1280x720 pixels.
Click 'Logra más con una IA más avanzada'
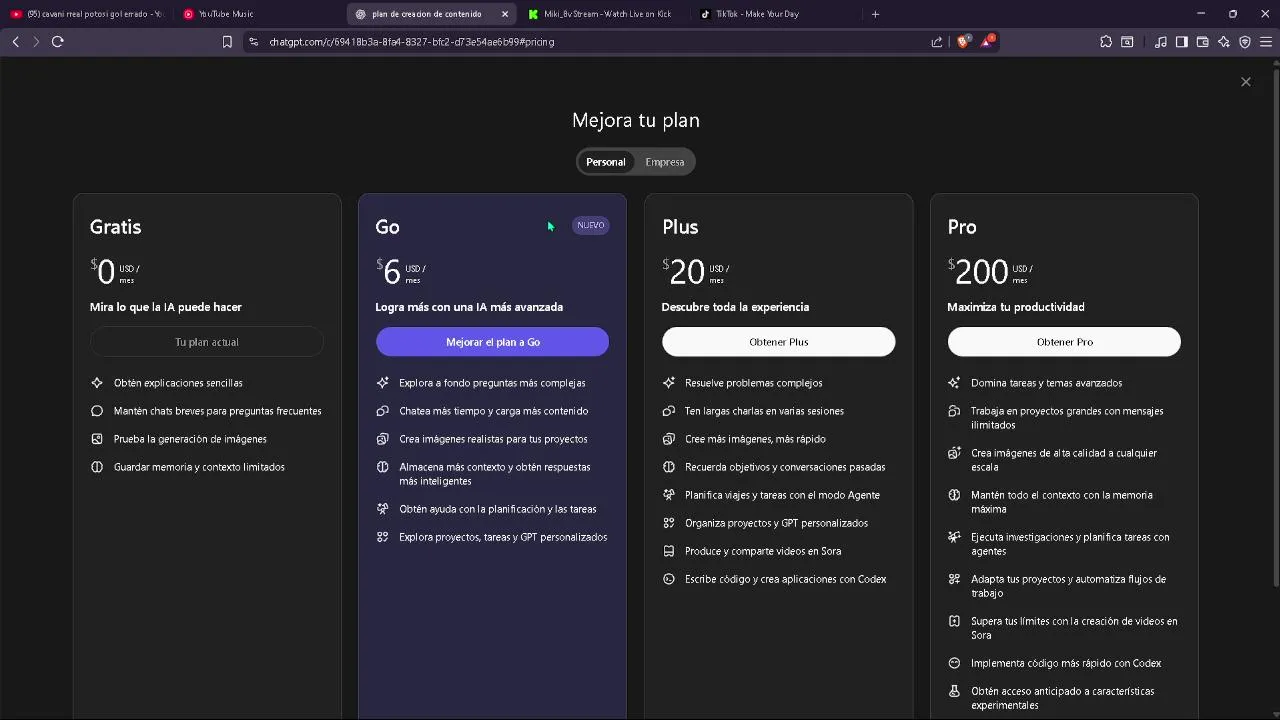pyautogui.click(x=469, y=307)
